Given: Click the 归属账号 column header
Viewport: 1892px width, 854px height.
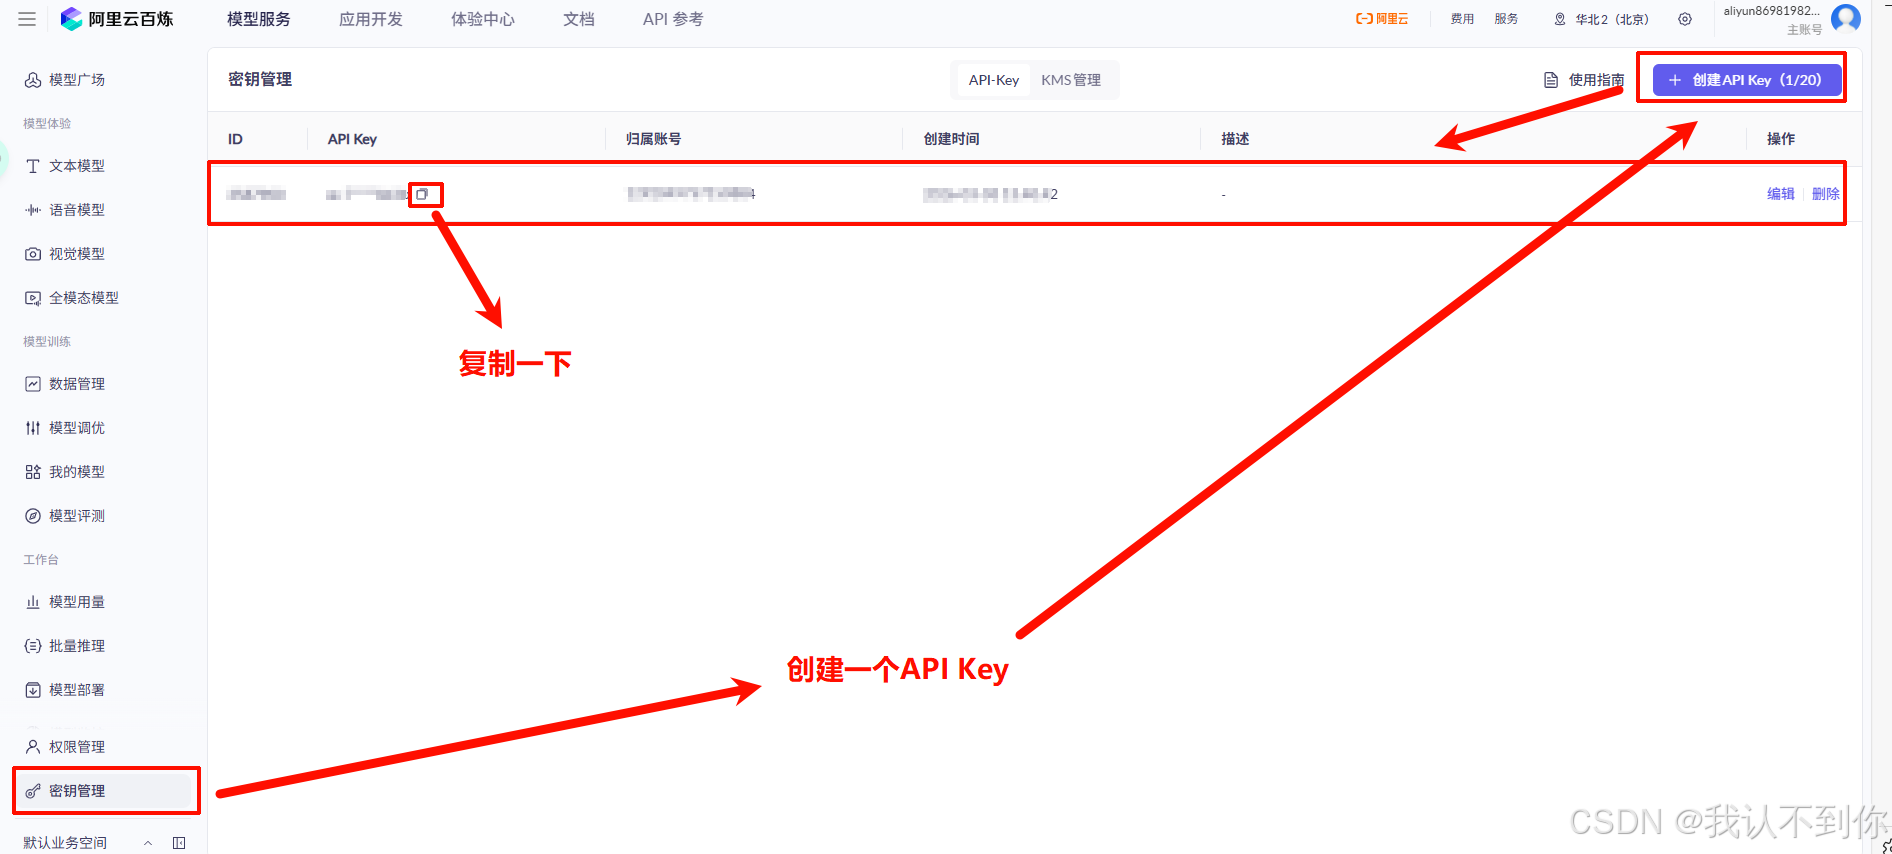Looking at the screenshot, I should [x=654, y=139].
